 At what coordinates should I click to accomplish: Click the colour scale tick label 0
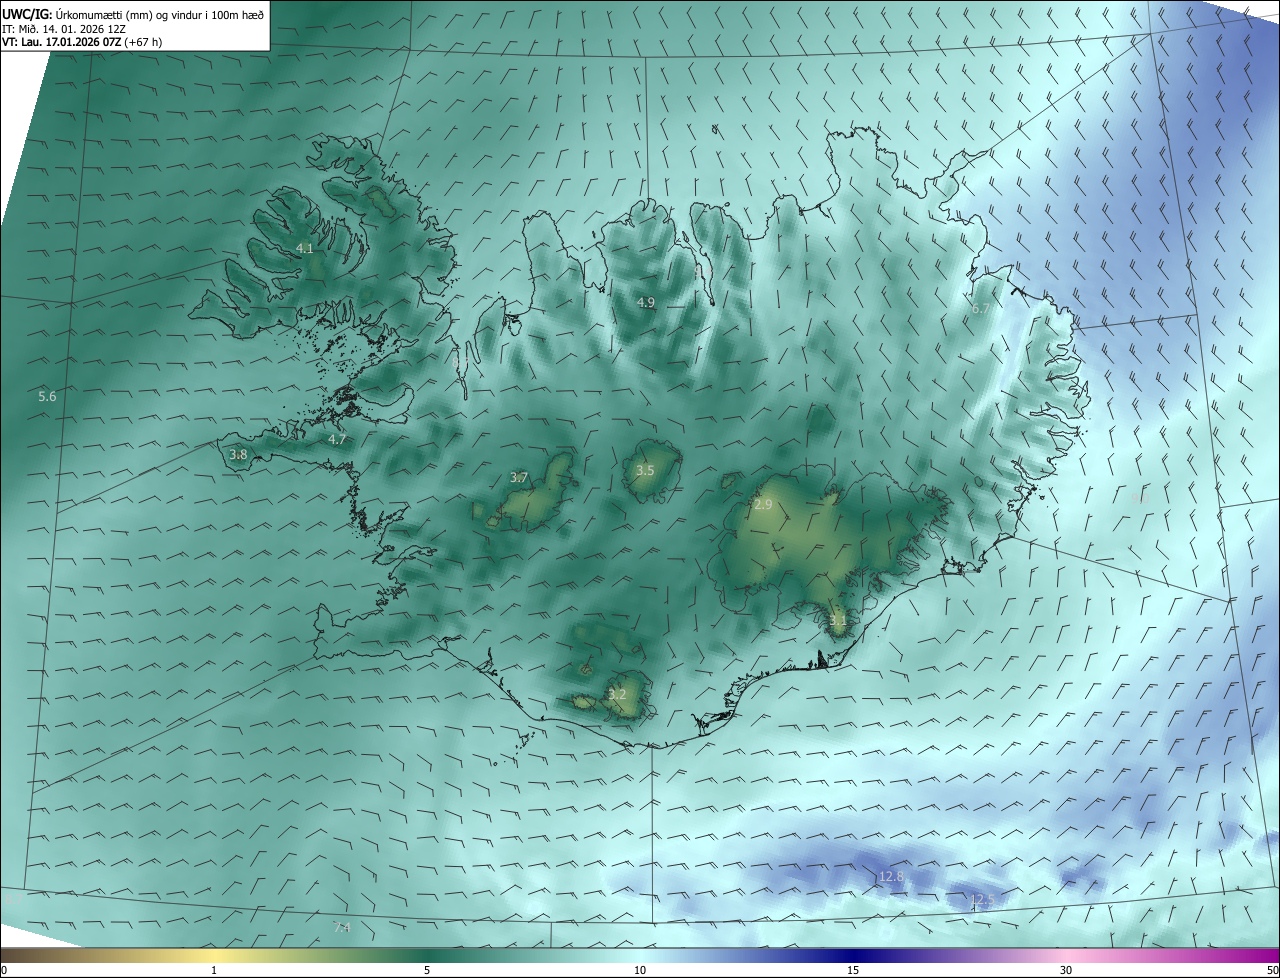click(x=4, y=970)
